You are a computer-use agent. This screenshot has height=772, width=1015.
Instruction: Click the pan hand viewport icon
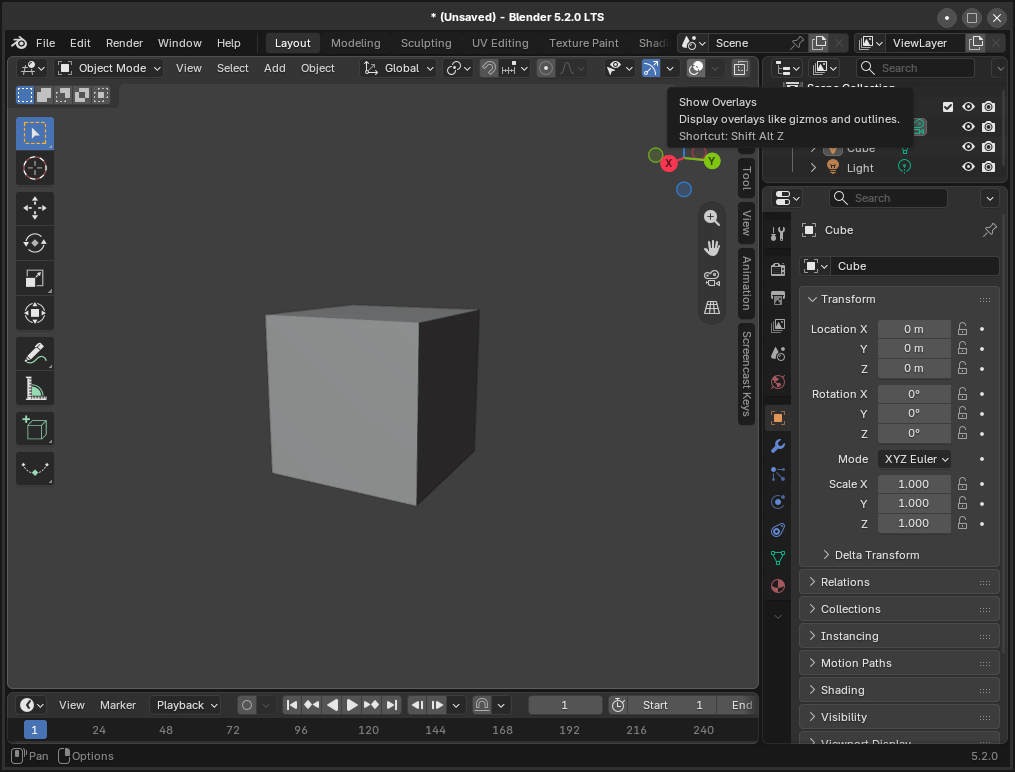pos(711,248)
